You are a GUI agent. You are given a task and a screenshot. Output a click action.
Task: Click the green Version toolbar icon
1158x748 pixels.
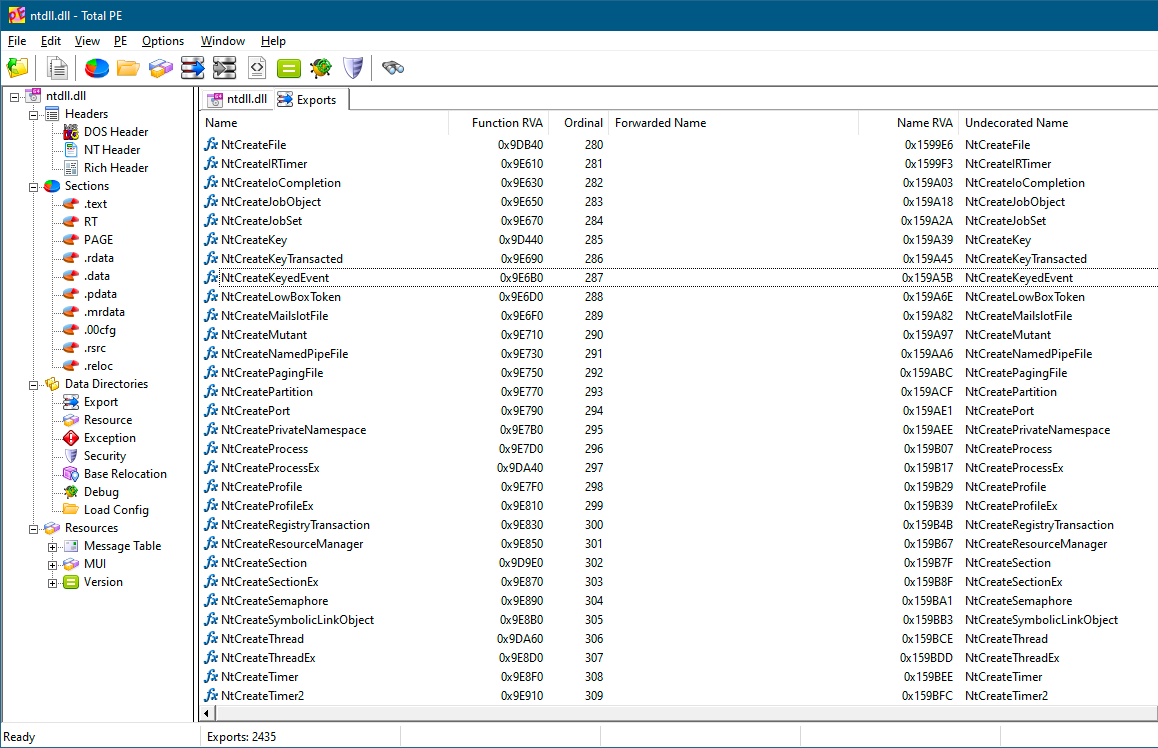pos(288,68)
